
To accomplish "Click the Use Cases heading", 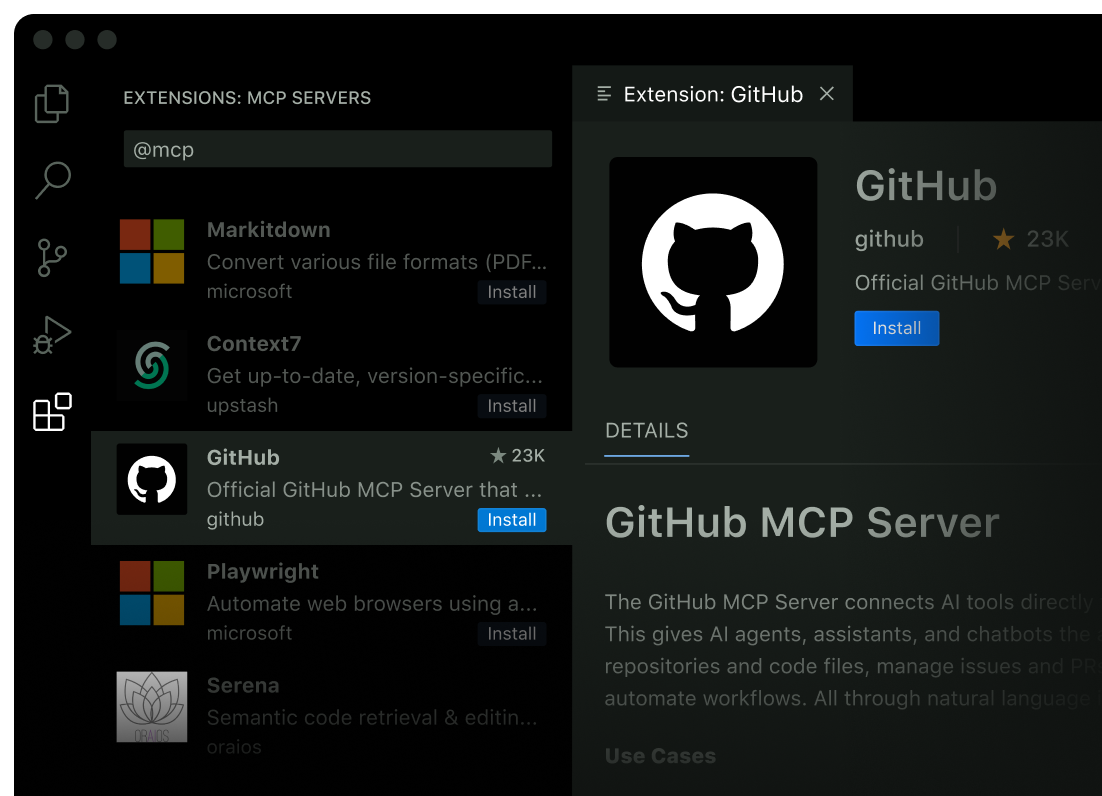I will click(660, 756).
